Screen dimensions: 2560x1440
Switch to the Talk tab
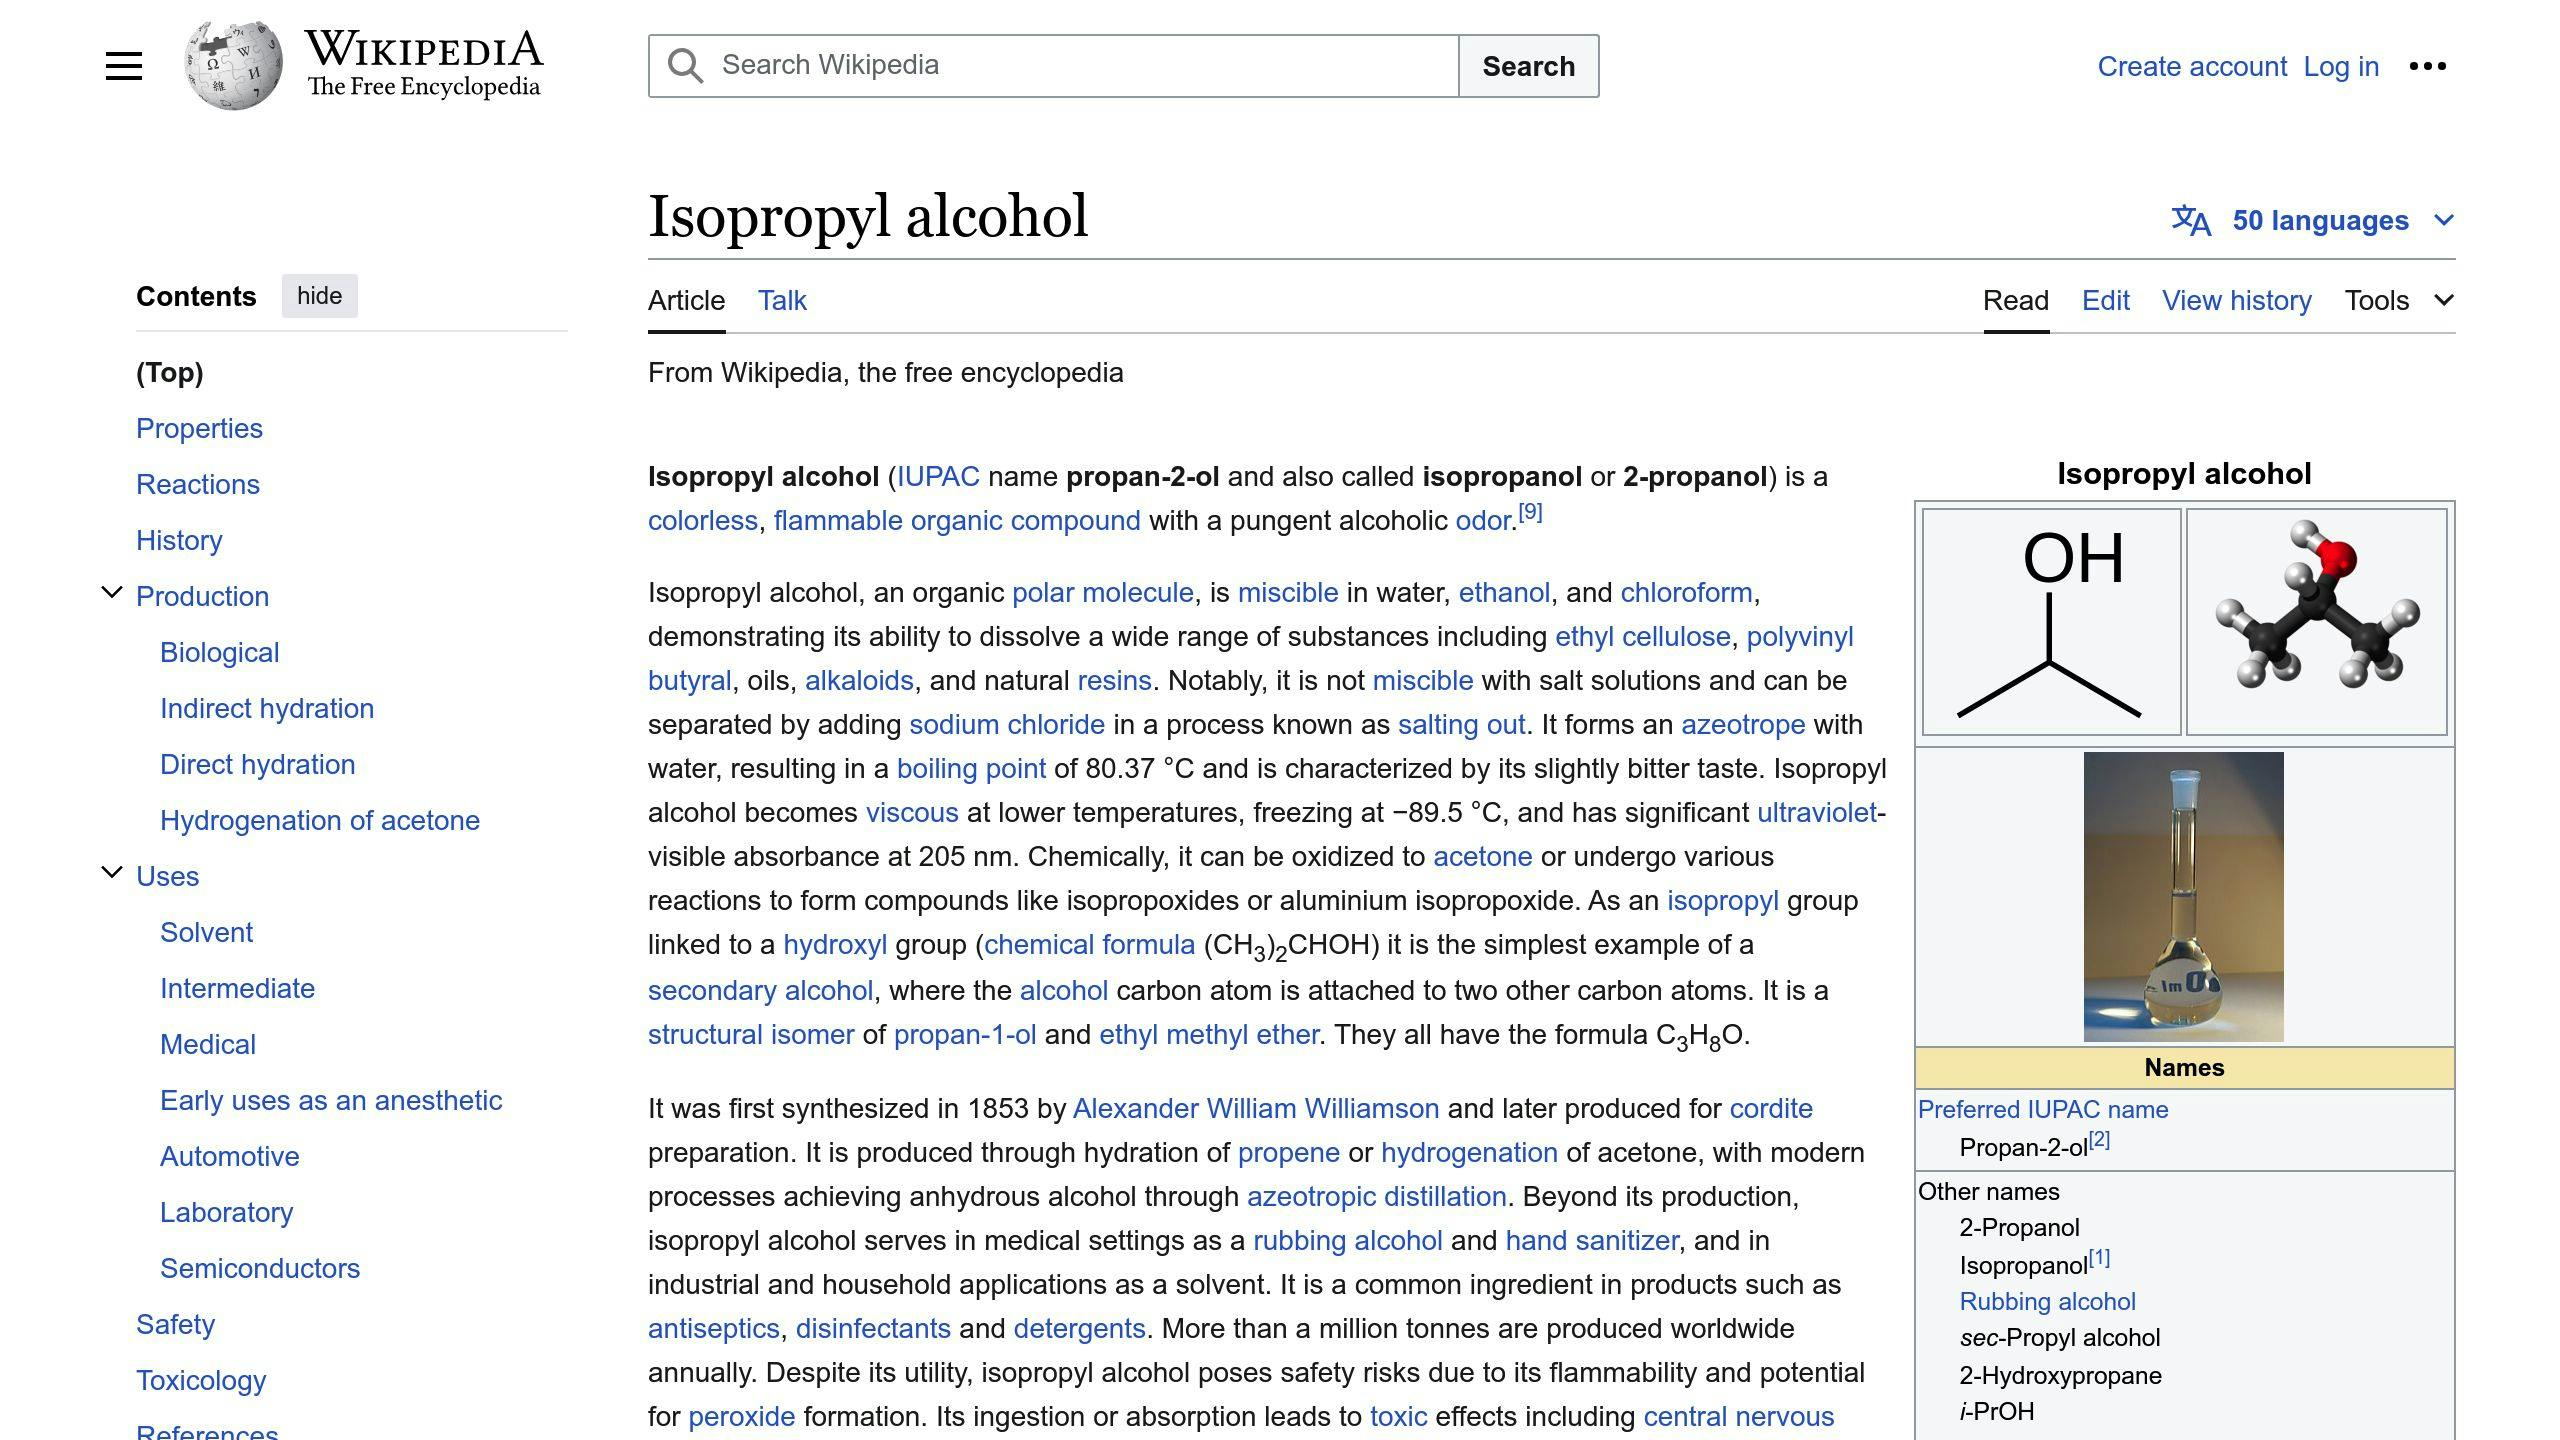pos(782,300)
